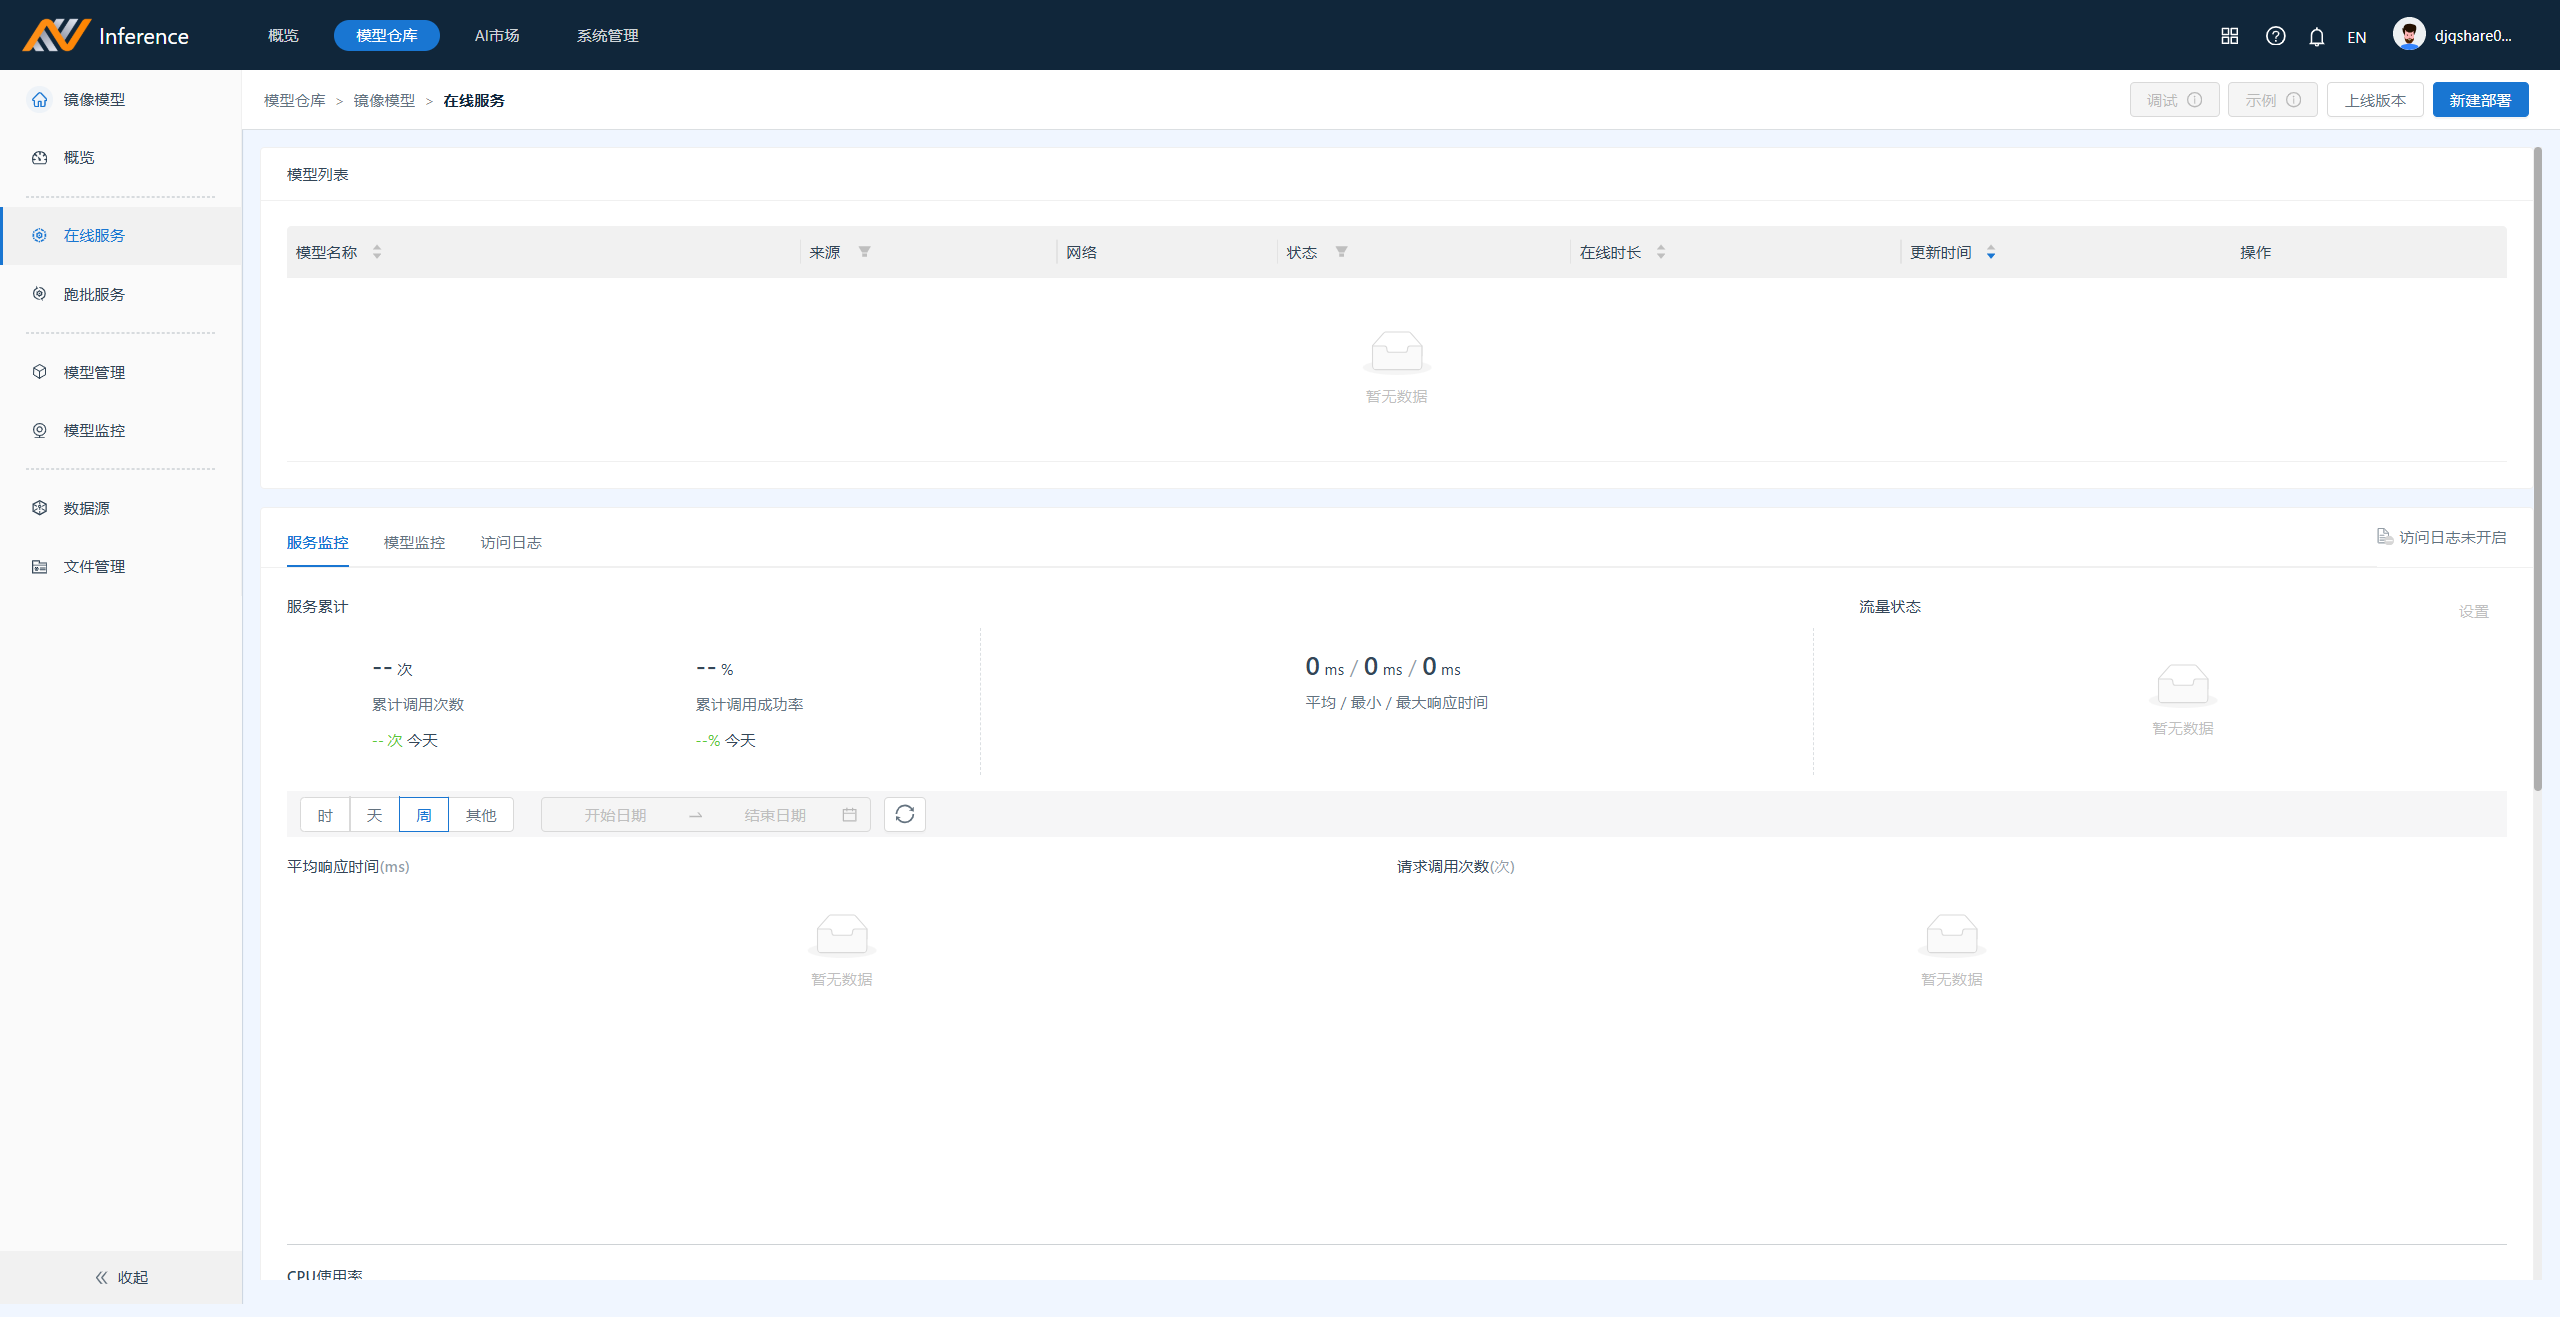Open the notification bell
This screenshot has height=1317, width=2560.
point(2316,36)
